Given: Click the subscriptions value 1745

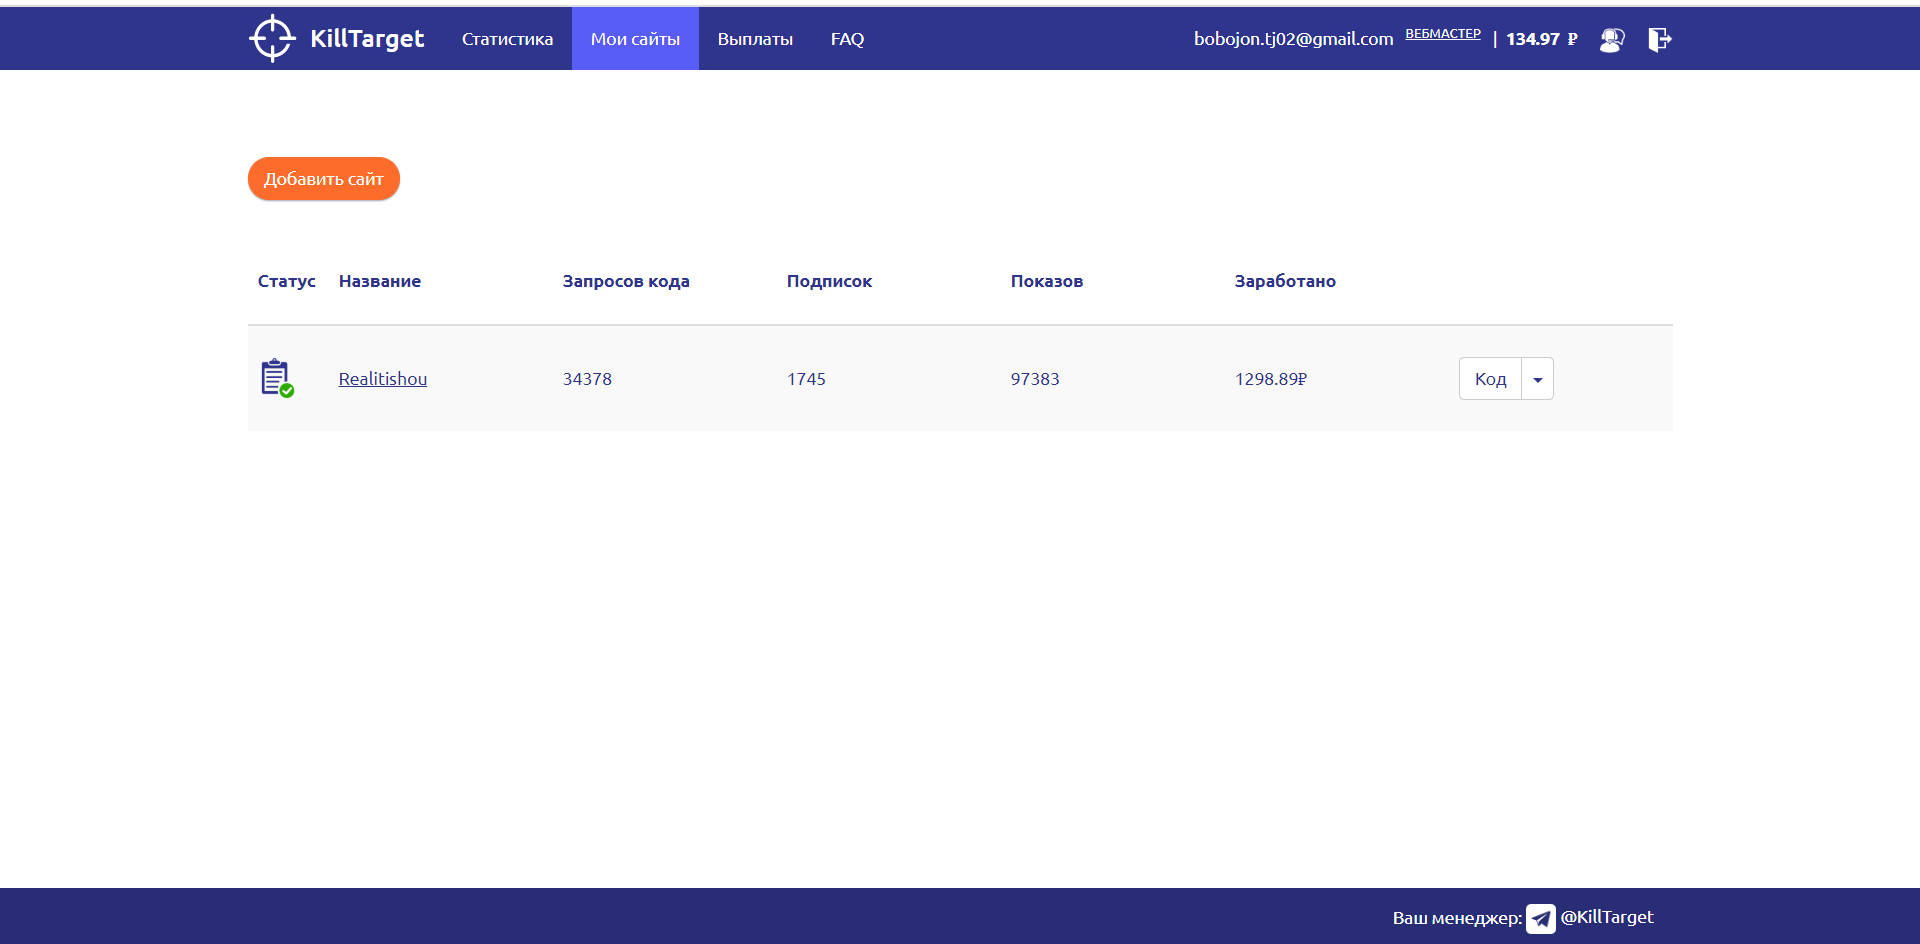Looking at the screenshot, I should point(806,379).
